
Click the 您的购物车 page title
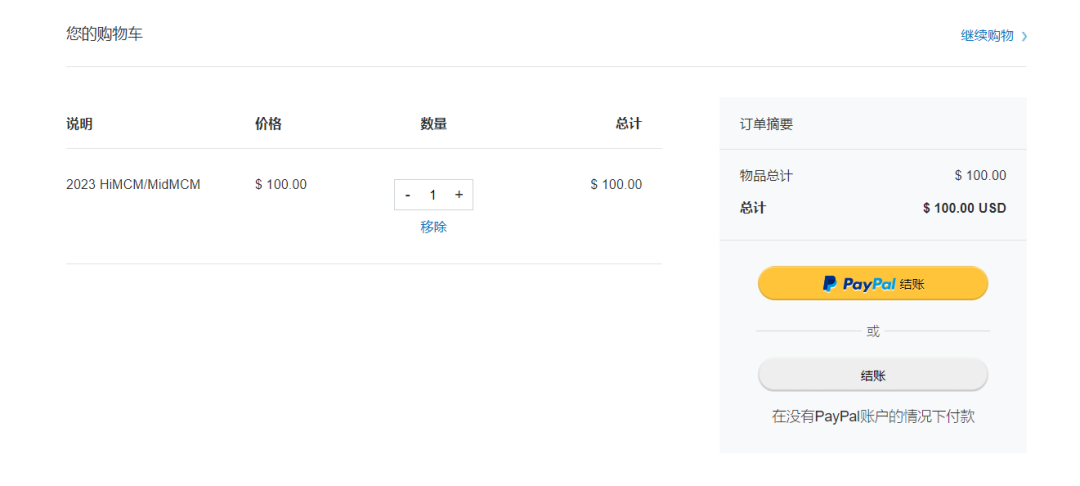pyautogui.click(x=105, y=34)
